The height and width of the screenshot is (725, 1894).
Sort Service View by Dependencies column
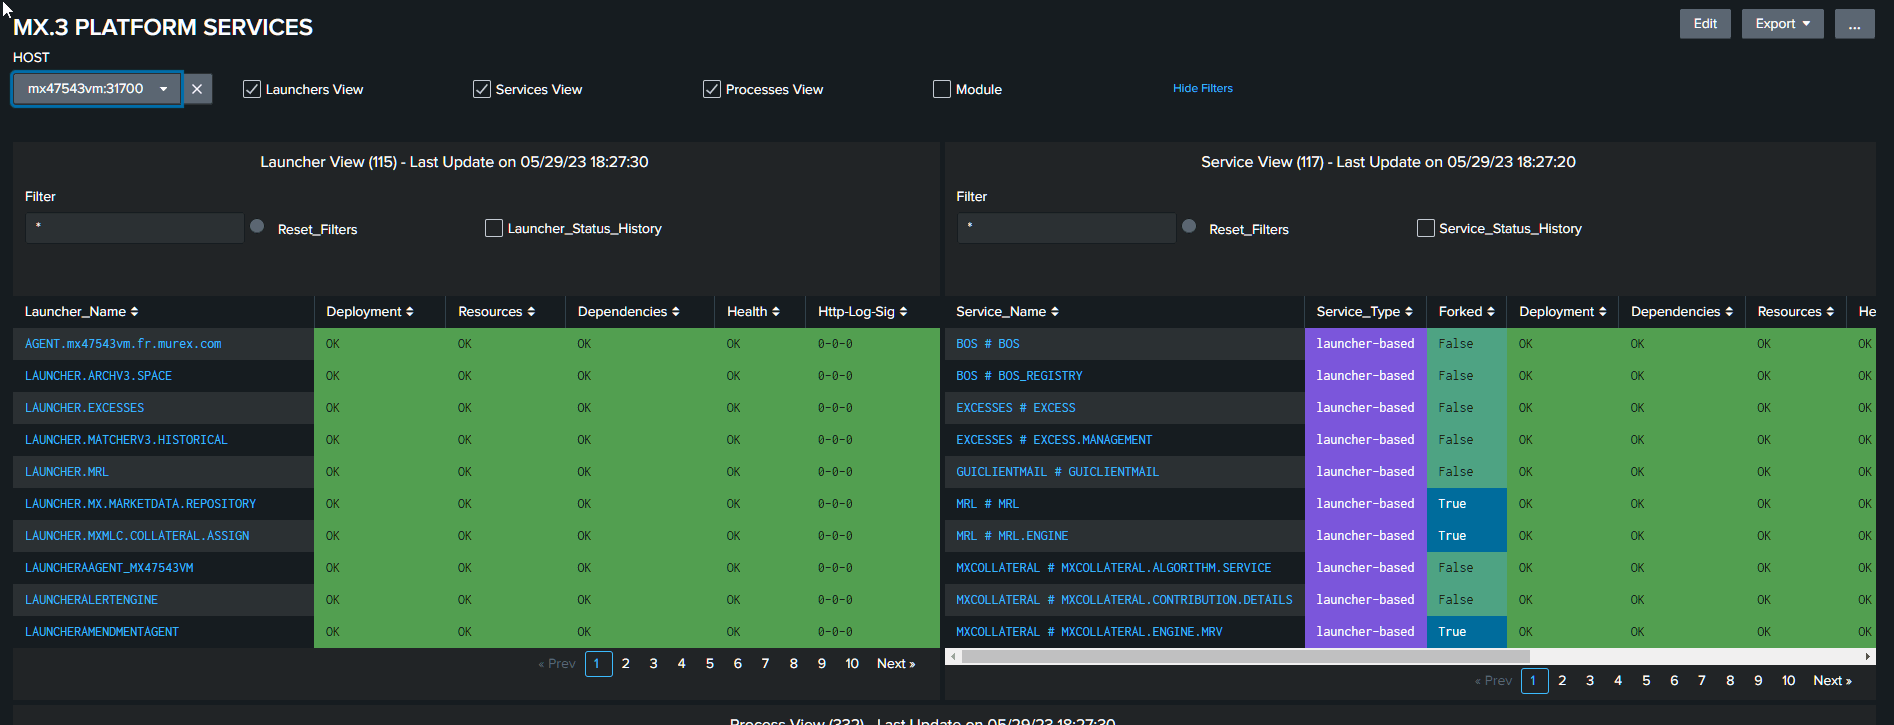[1682, 311]
